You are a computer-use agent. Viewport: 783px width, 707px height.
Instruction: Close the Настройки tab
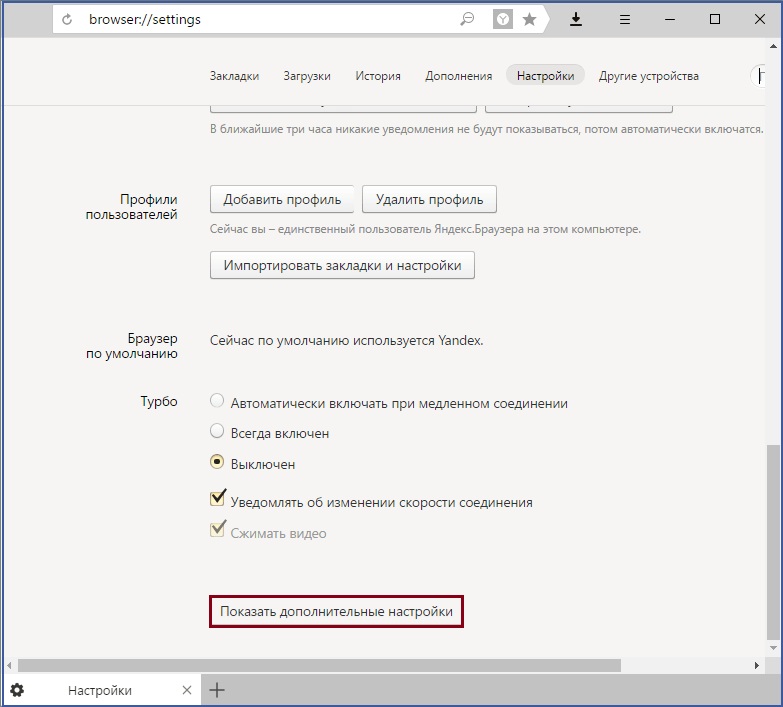187,690
